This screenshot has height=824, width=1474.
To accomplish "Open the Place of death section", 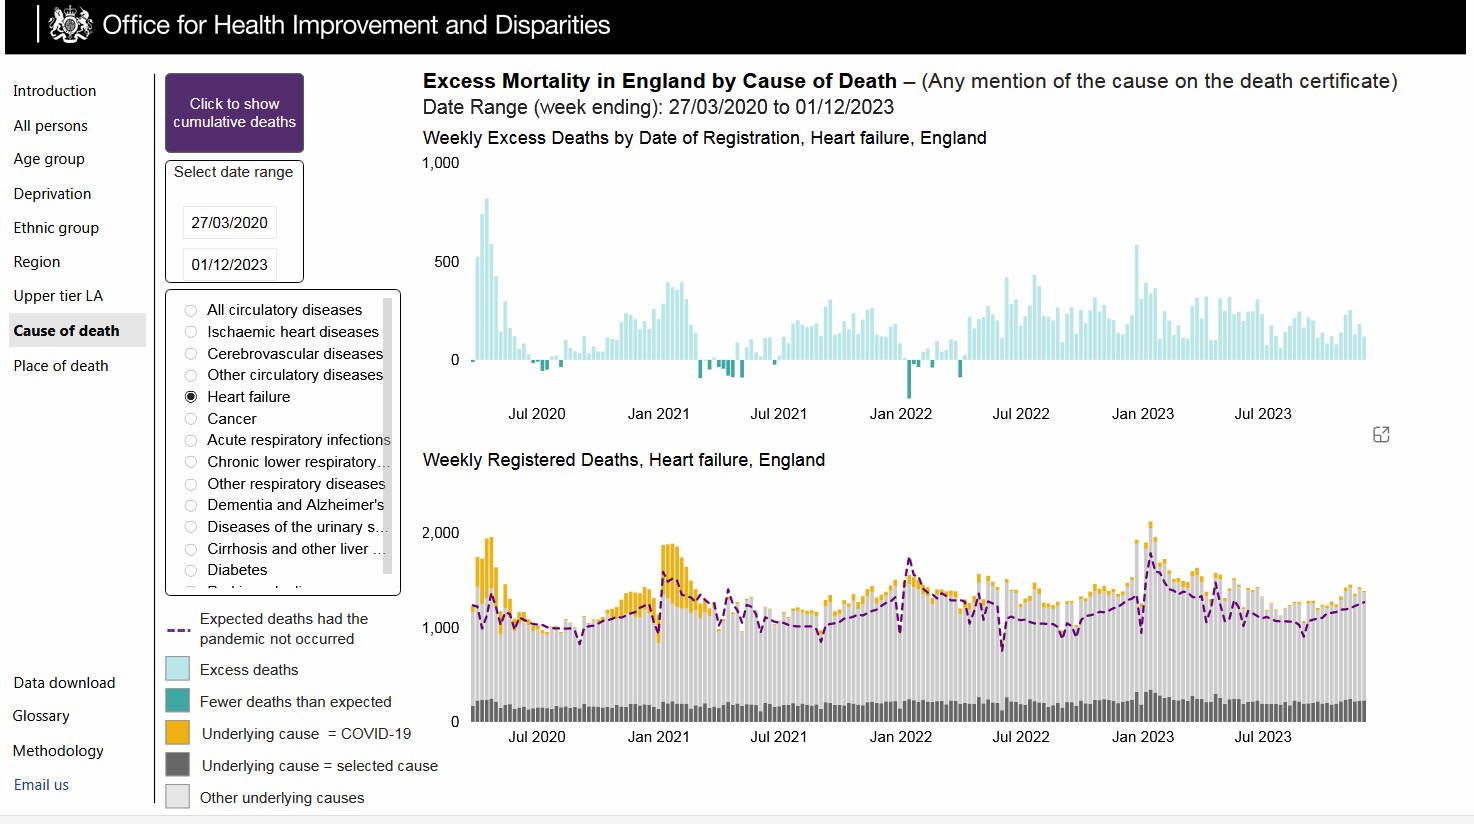I will [61, 366].
